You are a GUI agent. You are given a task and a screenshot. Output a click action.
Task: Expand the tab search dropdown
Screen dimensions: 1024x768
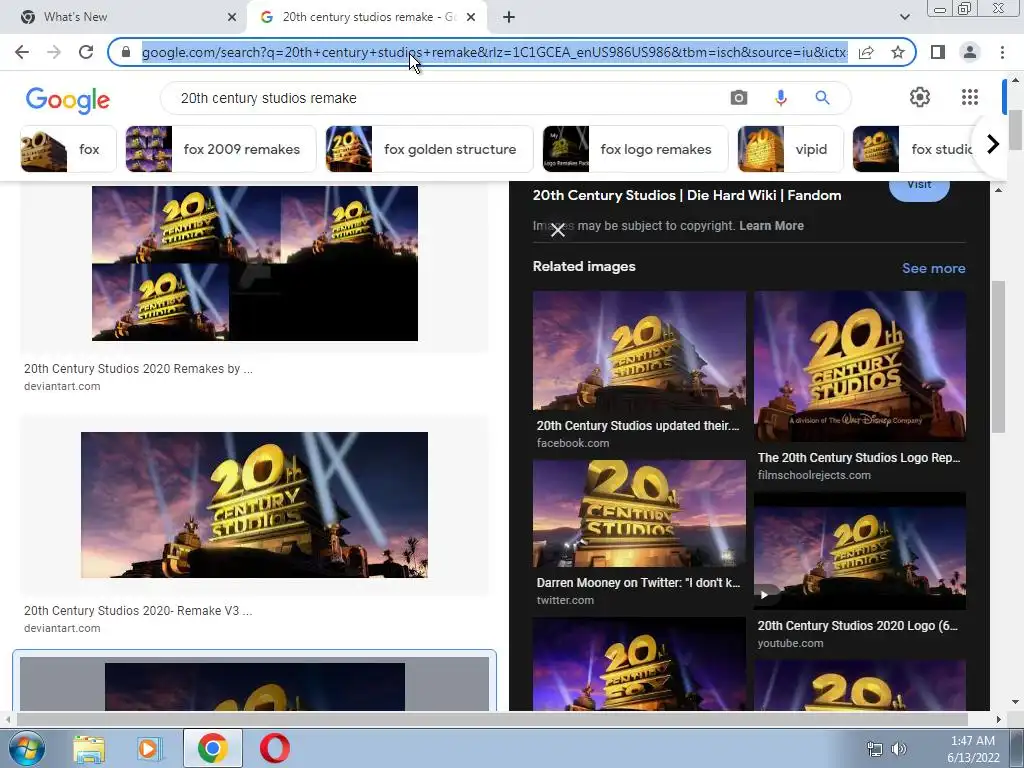tap(904, 17)
